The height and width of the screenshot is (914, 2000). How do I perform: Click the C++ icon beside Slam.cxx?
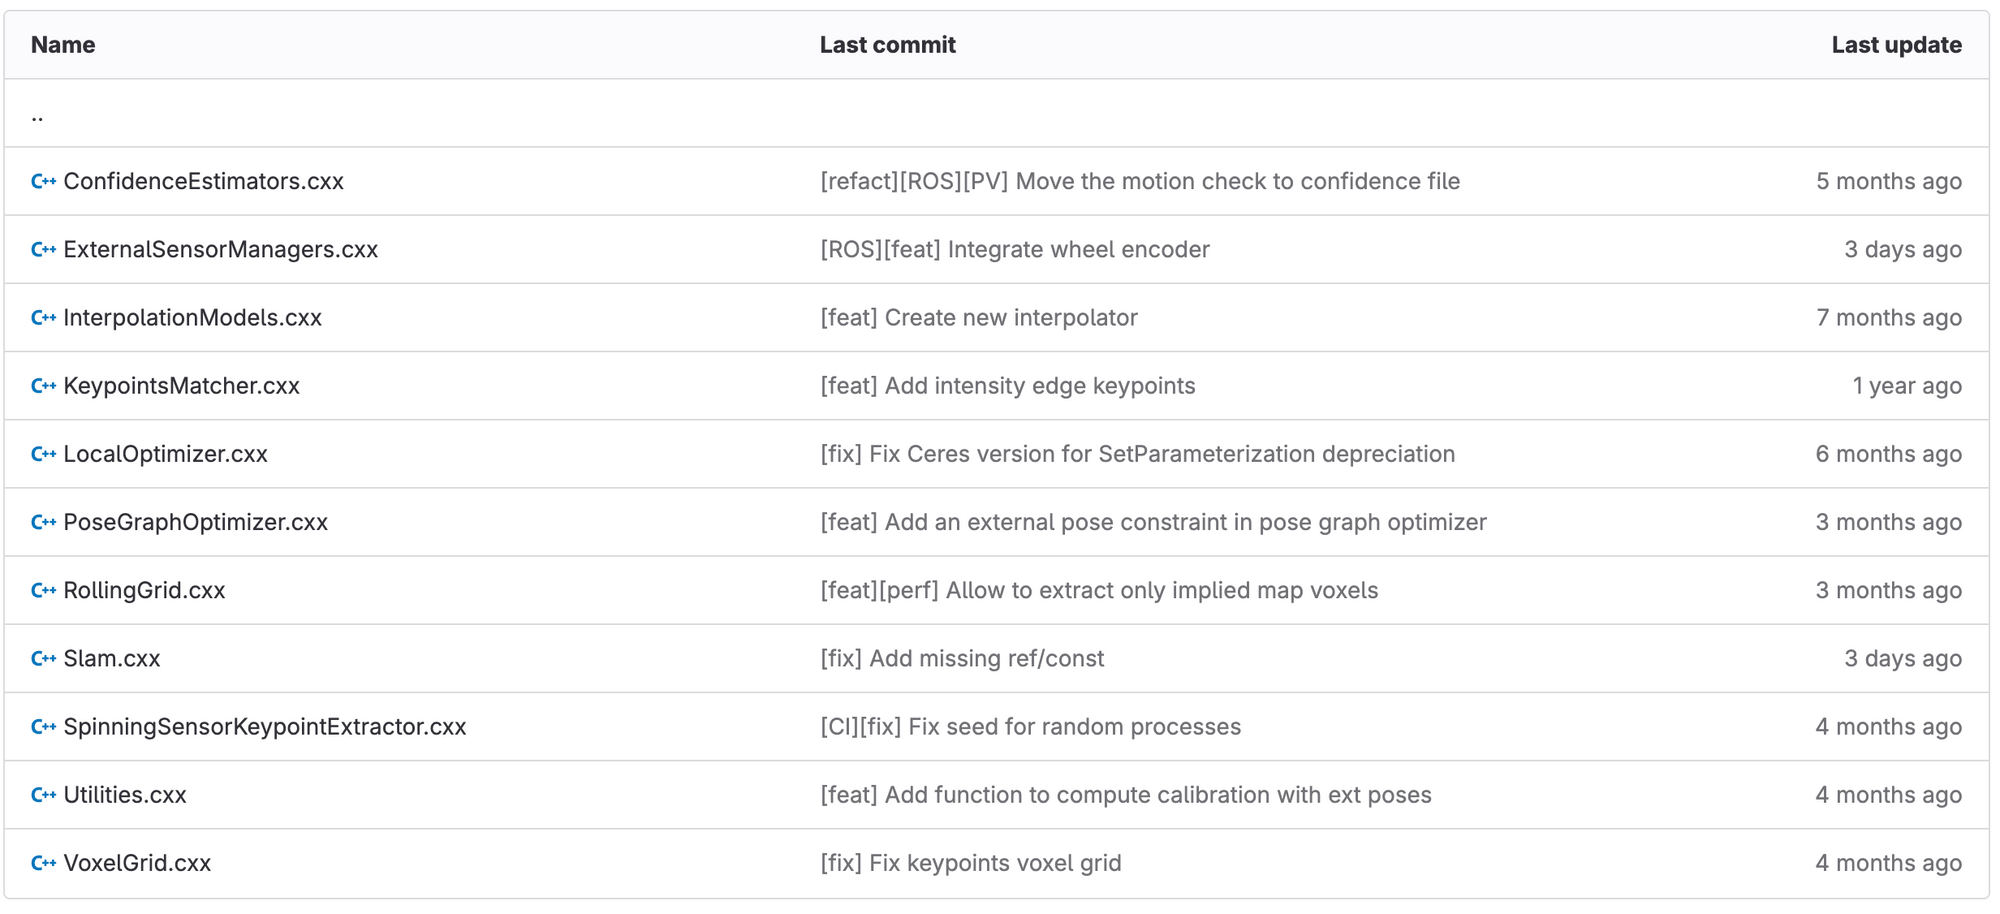43,658
